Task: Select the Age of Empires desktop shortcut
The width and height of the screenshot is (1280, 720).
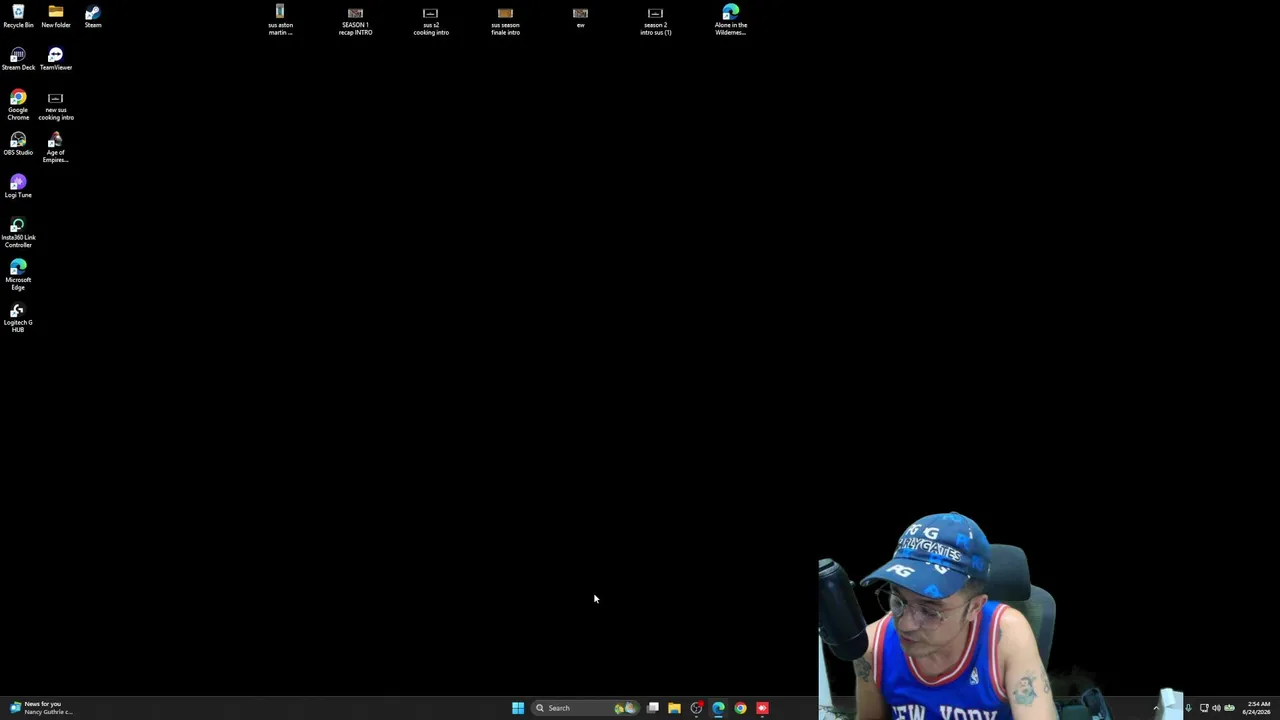Action: point(56,148)
